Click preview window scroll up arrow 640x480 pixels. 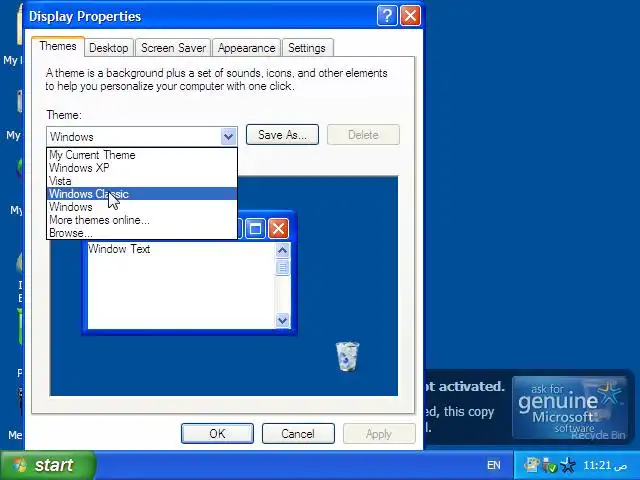pyautogui.click(x=282, y=250)
